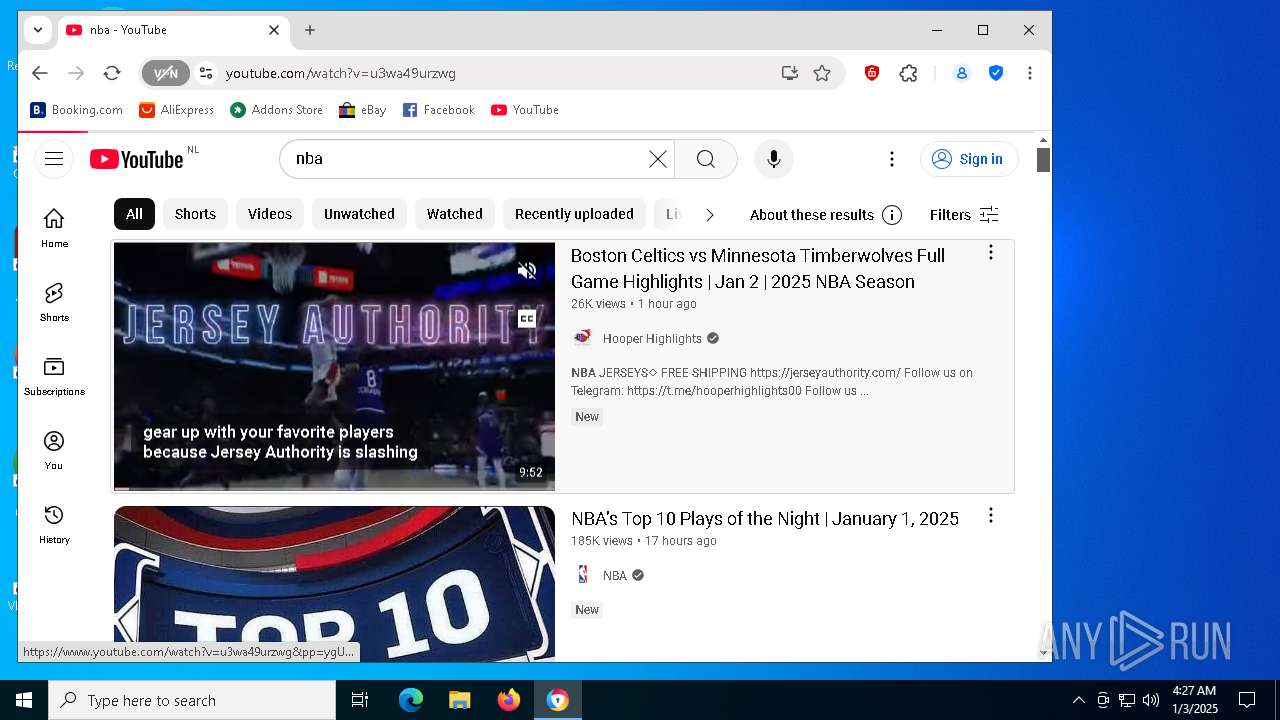Bookmark this page with the star
The image size is (1280, 720).
[x=822, y=73]
